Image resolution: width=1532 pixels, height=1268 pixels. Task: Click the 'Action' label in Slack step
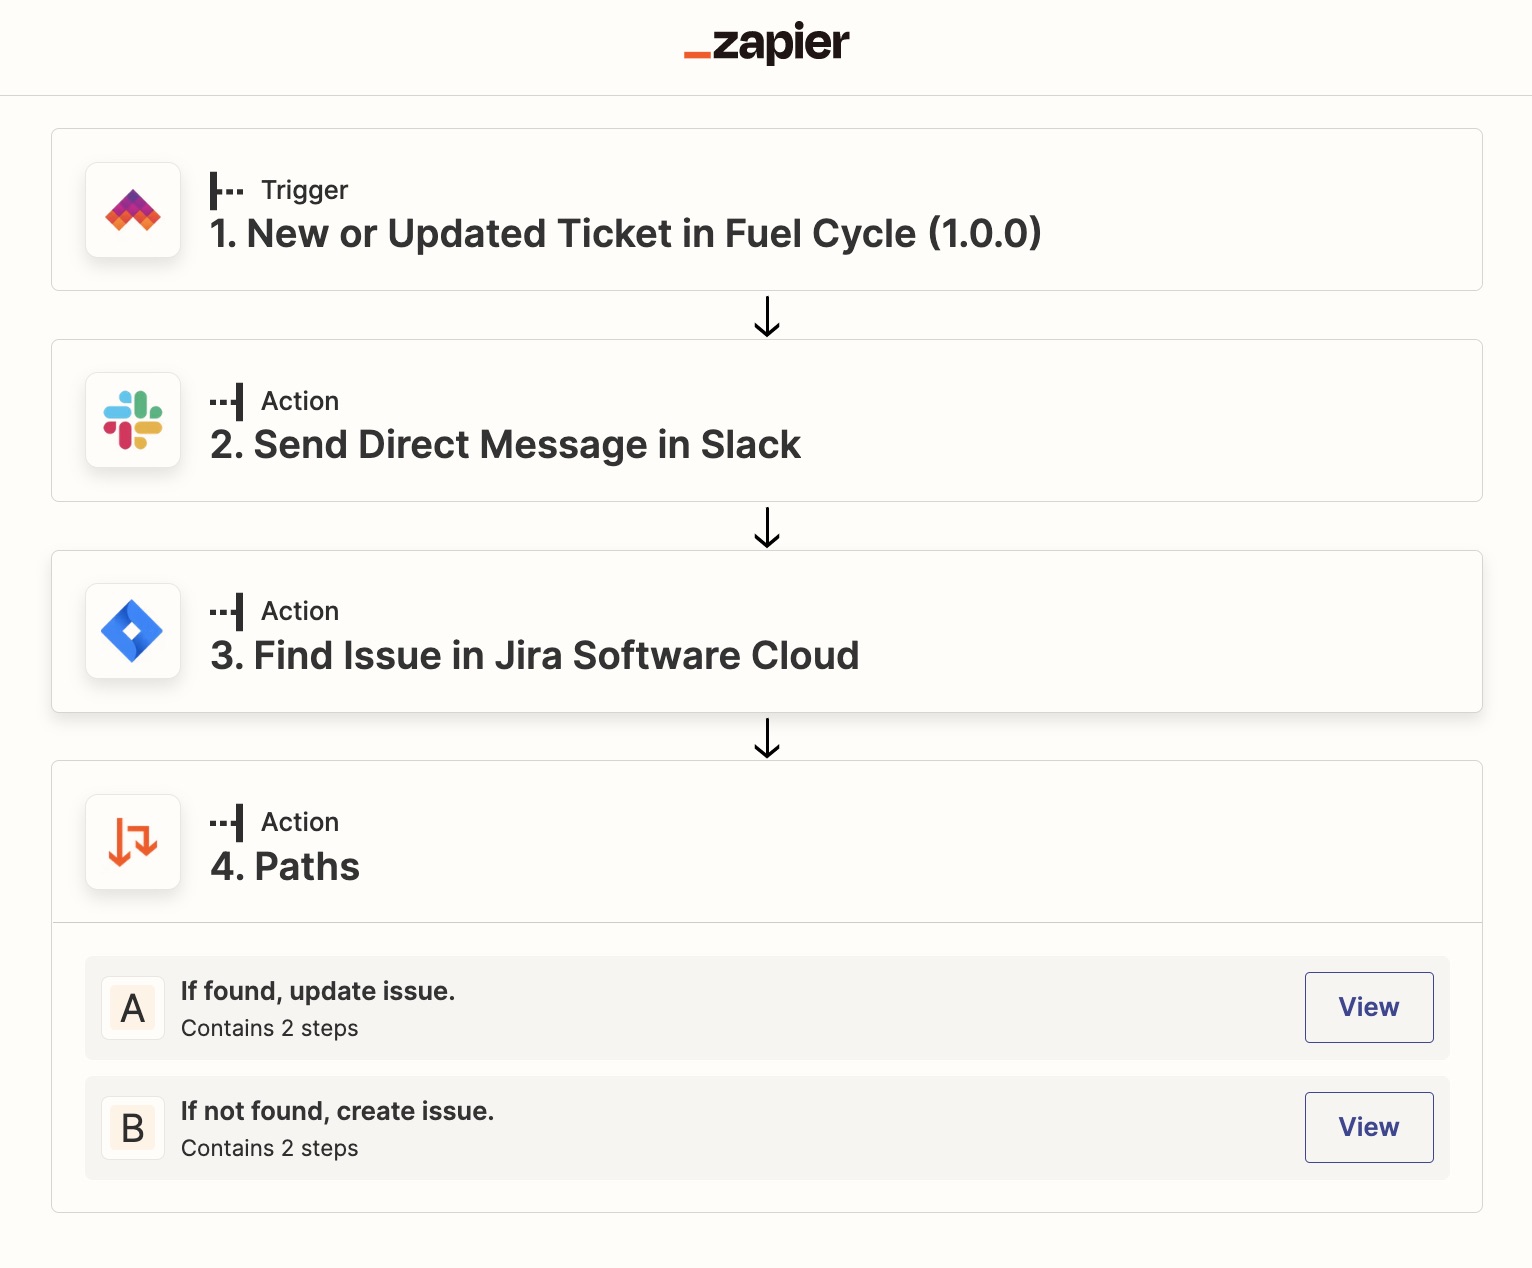pos(300,401)
